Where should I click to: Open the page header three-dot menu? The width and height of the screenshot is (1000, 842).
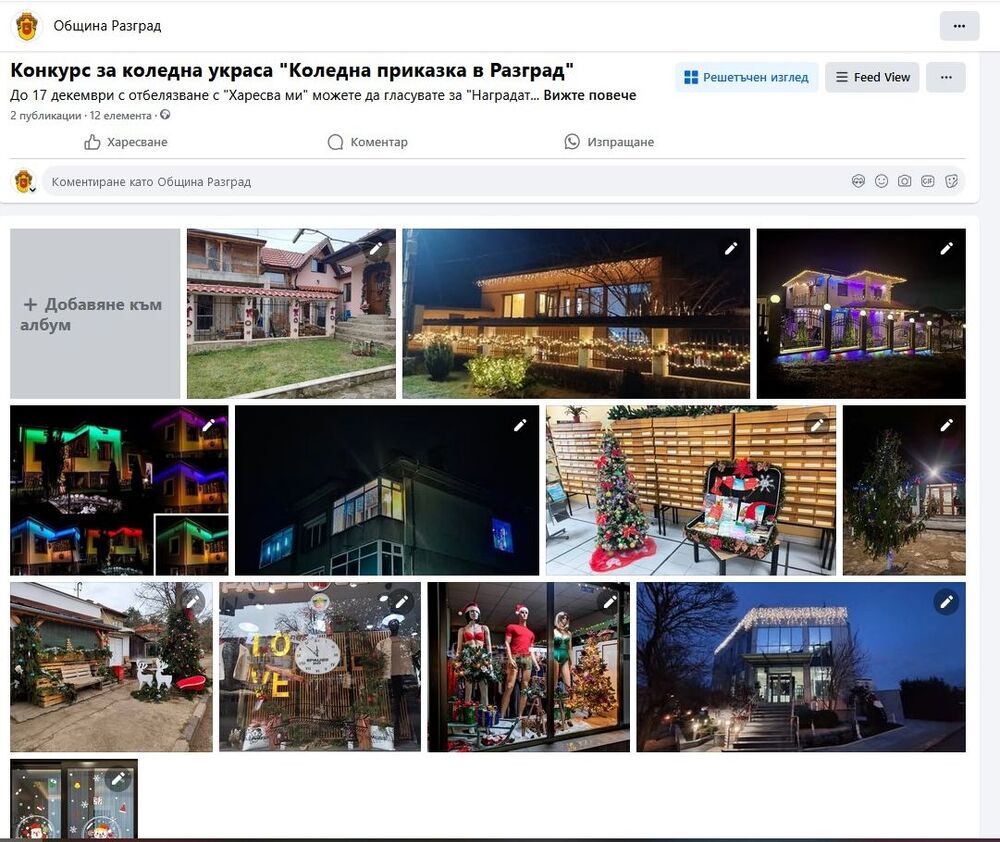(x=959, y=26)
